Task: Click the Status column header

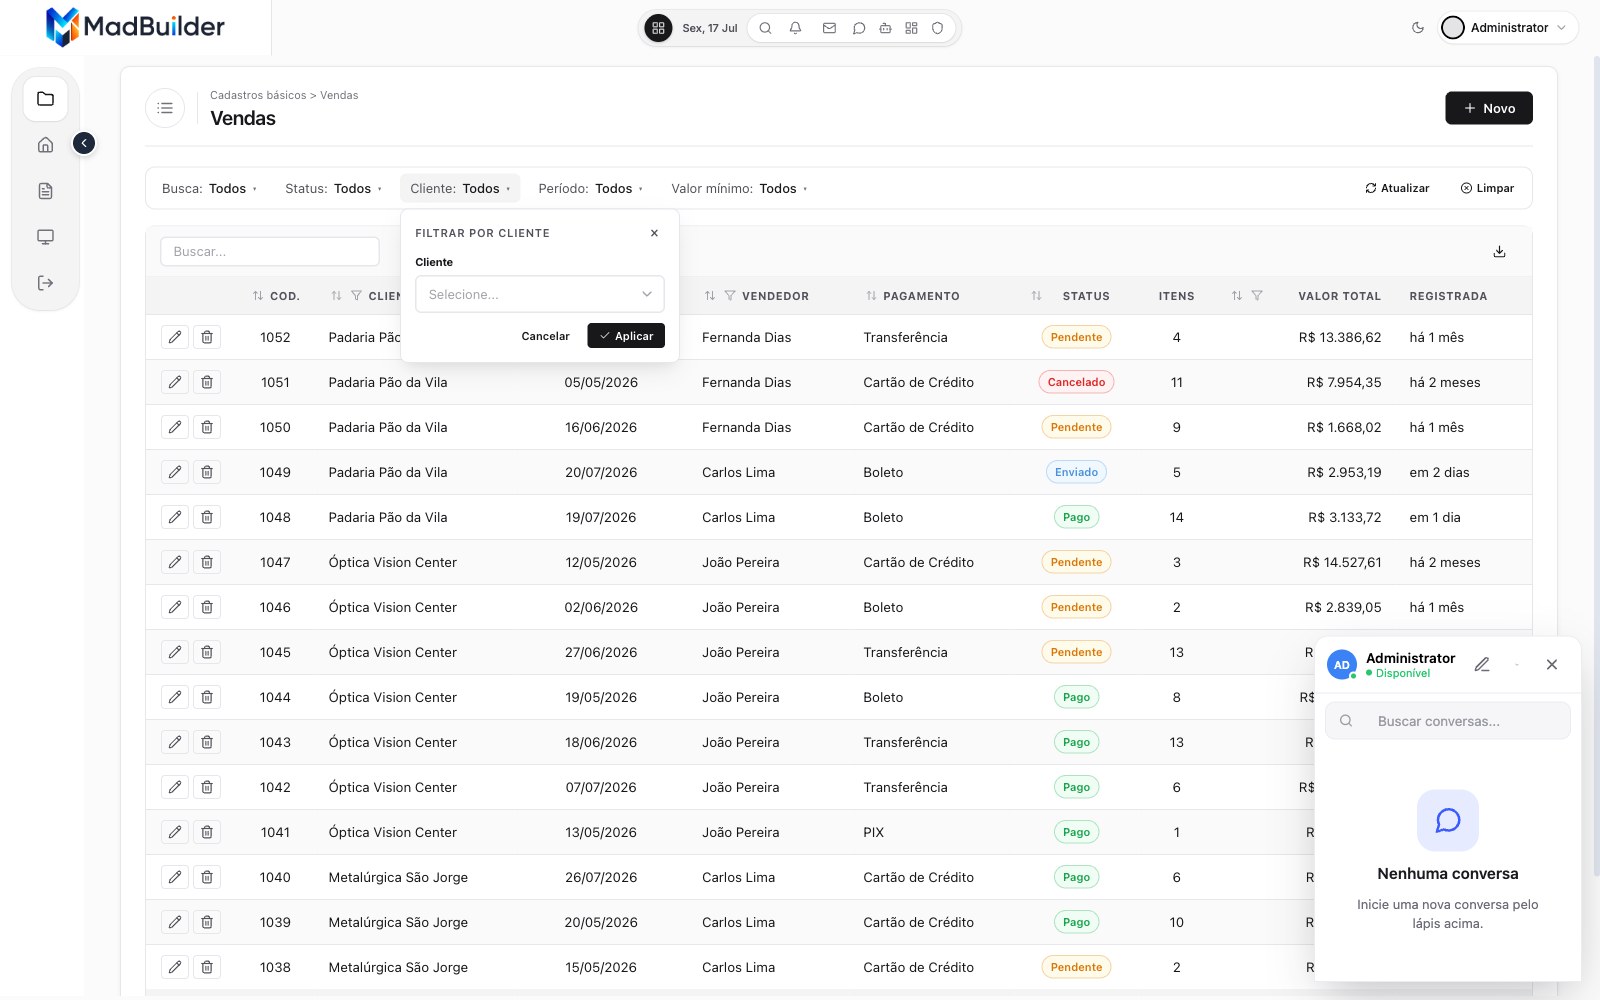Action: (1086, 296)
